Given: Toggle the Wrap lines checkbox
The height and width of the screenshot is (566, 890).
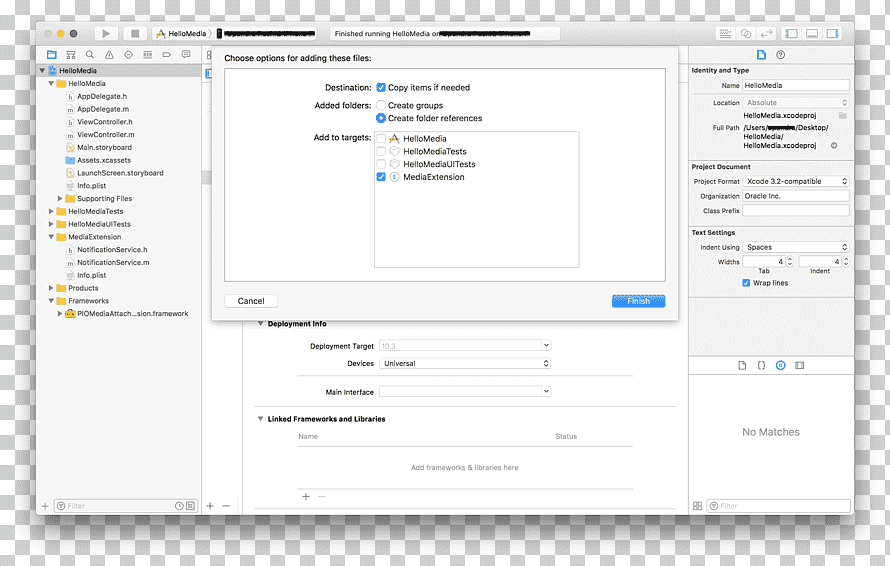Looking at the screenshot, I should [x=746, y=283].
